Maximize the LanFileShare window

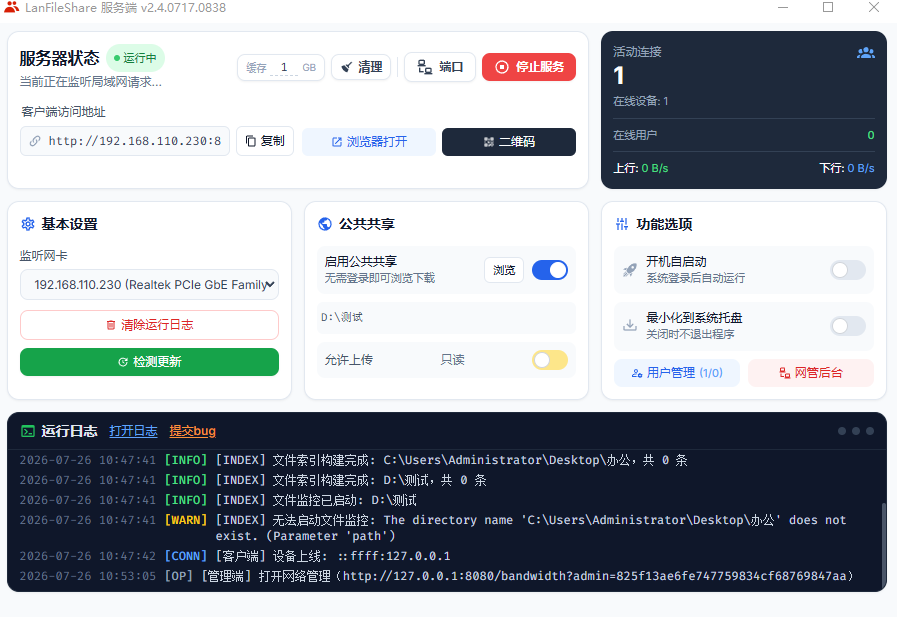point(828,7)
